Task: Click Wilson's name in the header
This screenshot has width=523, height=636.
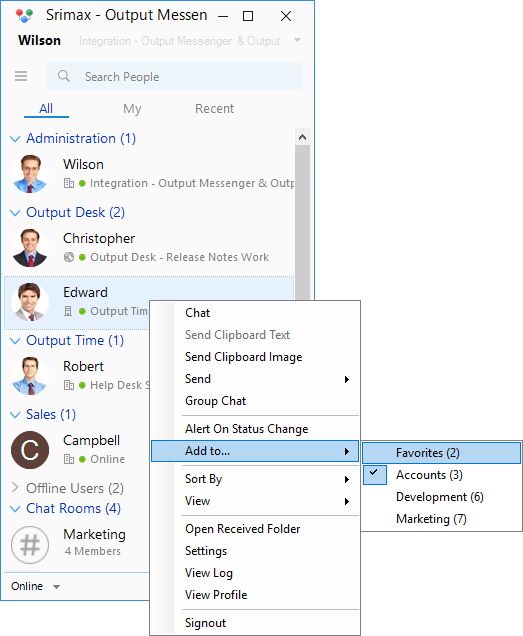Action: pyautogui.click(x=39, y=41)
